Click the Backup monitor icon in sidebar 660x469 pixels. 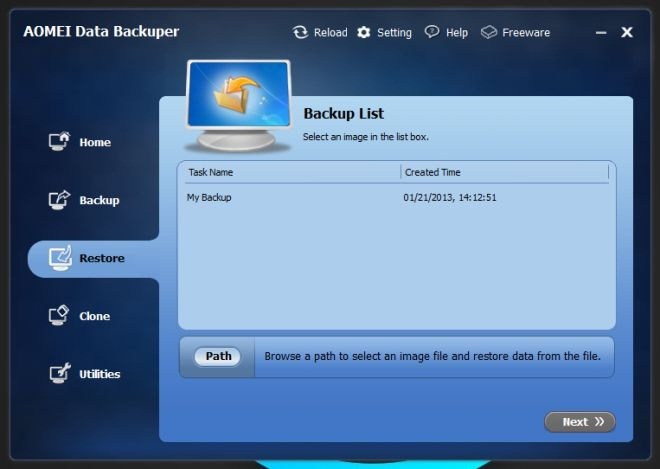(59, 200)
